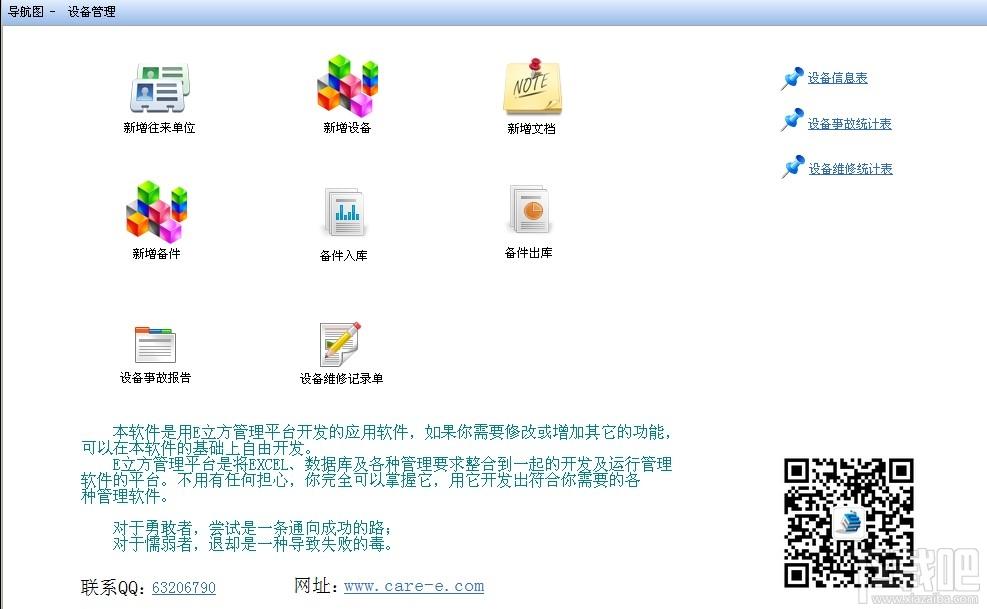Open the 备件入库 bar chart icon
Image resolution: width=987 pixels, height=609 pixels.
point(344,212)
